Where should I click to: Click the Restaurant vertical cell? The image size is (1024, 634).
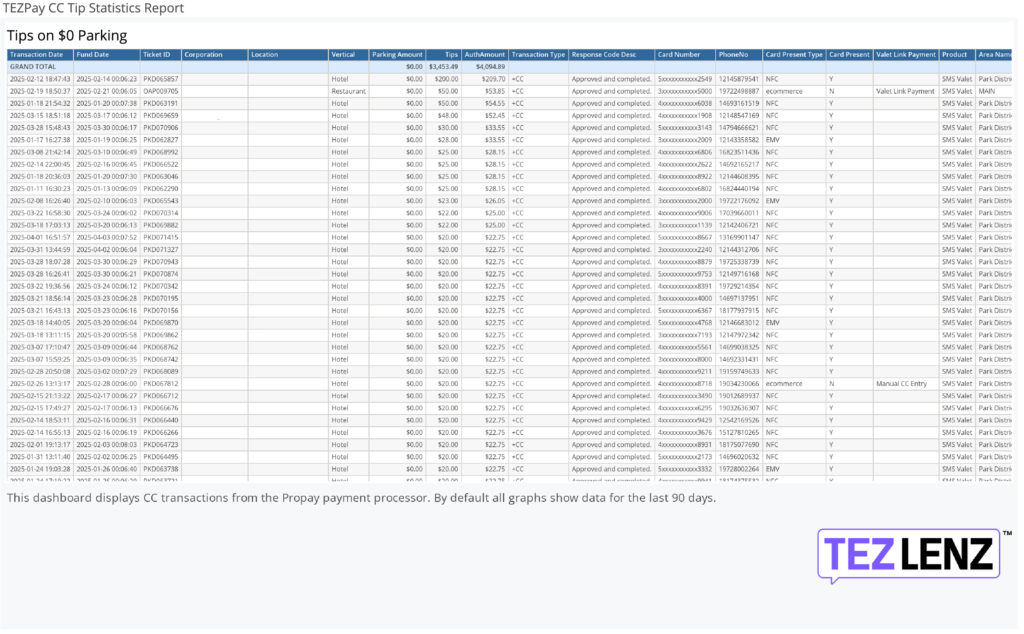tap(348, 91)
